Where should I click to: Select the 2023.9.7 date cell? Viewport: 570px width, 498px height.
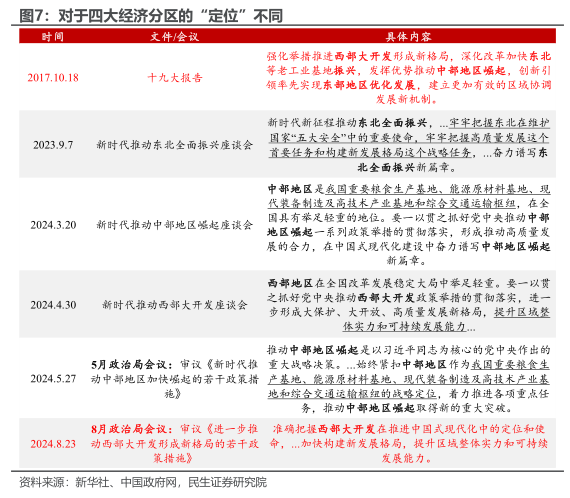(53, 145)
